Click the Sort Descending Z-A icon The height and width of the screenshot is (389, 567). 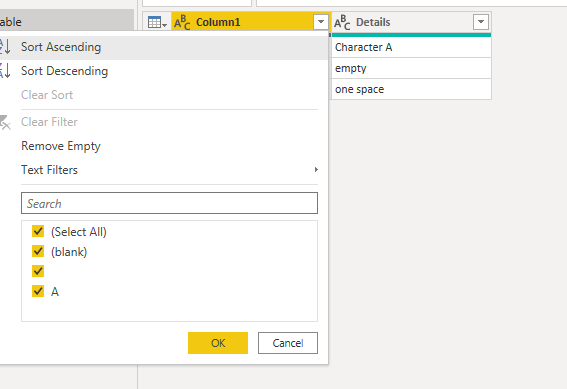point(5,71)
